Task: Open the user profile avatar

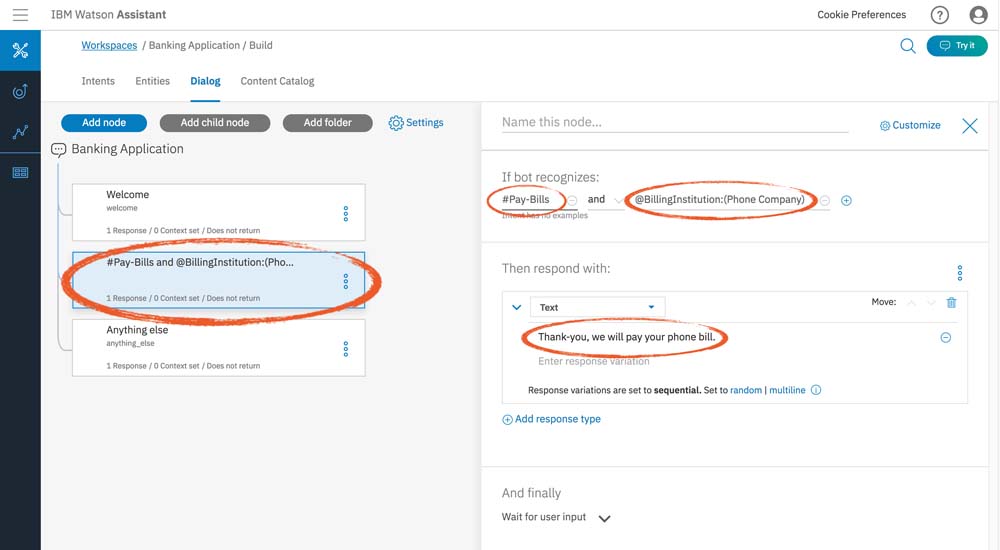Action: (x=978, y=15)
